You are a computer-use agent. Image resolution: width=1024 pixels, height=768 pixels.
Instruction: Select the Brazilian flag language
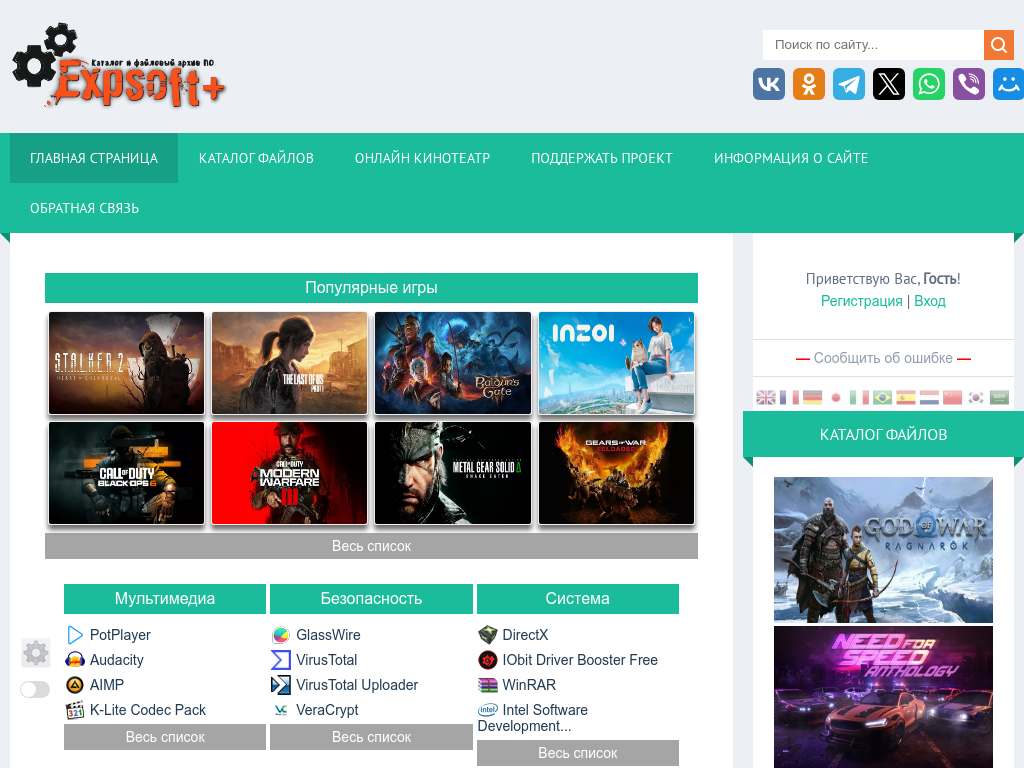point(882,397)
